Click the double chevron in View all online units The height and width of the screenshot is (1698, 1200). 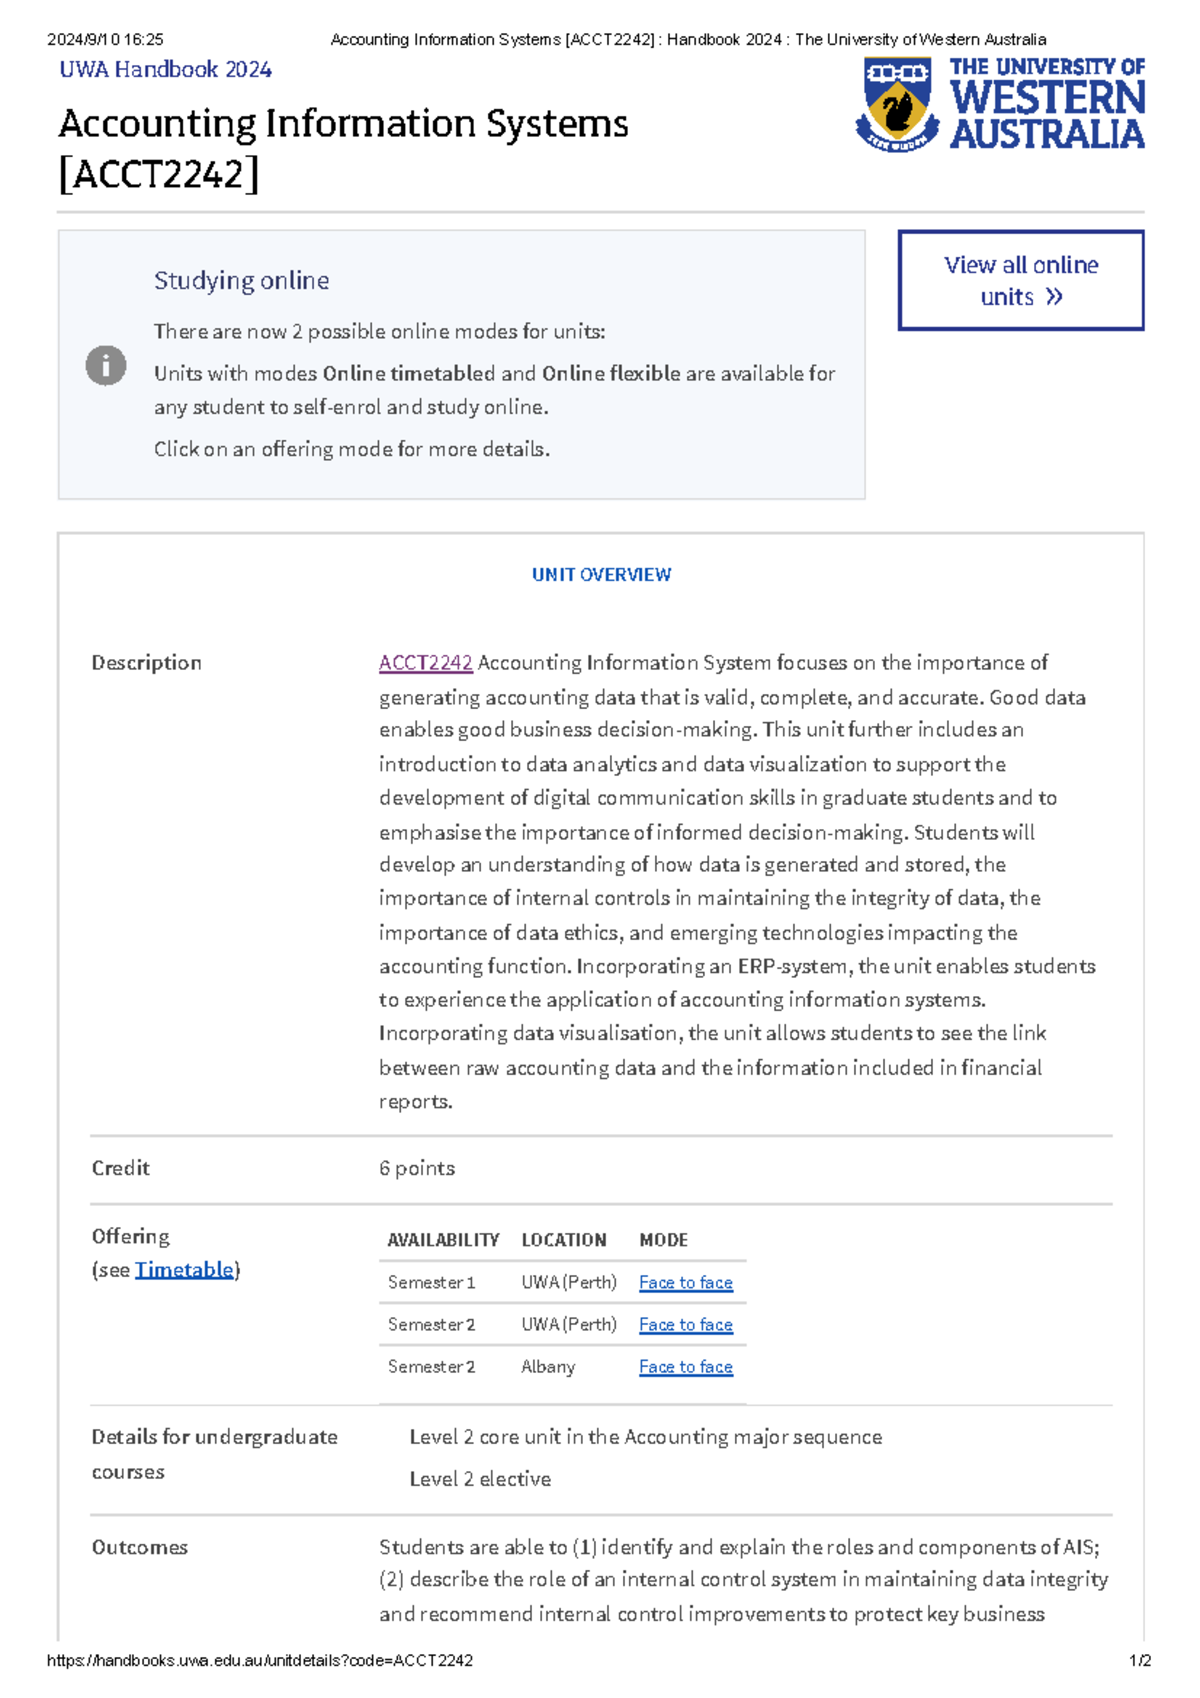pyautogui.click(x=1053, y=297)
